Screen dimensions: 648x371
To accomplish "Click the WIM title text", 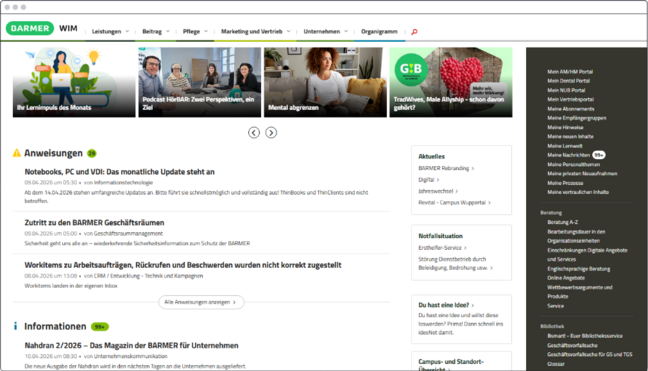I will pyautogui.click(x=68, y=29).
